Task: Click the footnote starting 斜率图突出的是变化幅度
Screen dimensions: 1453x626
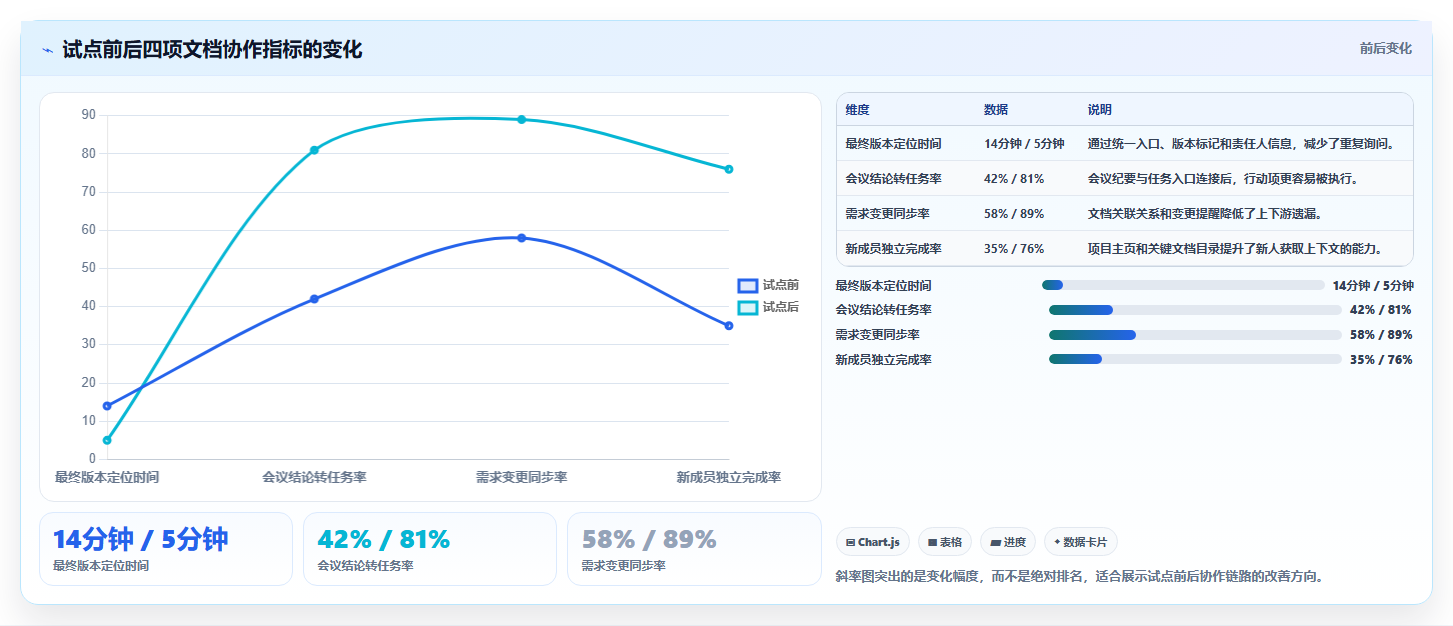Action: (x=1079, y=577)
